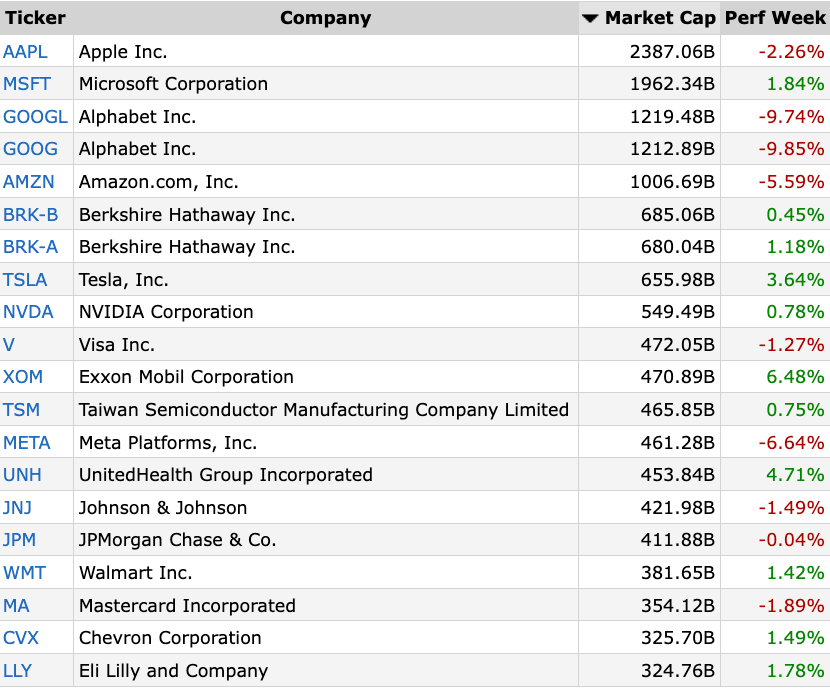The width and height of the screenshot is (830, 688).
Task: Click Visa's market cap value 472.05B
Action: 678,345
